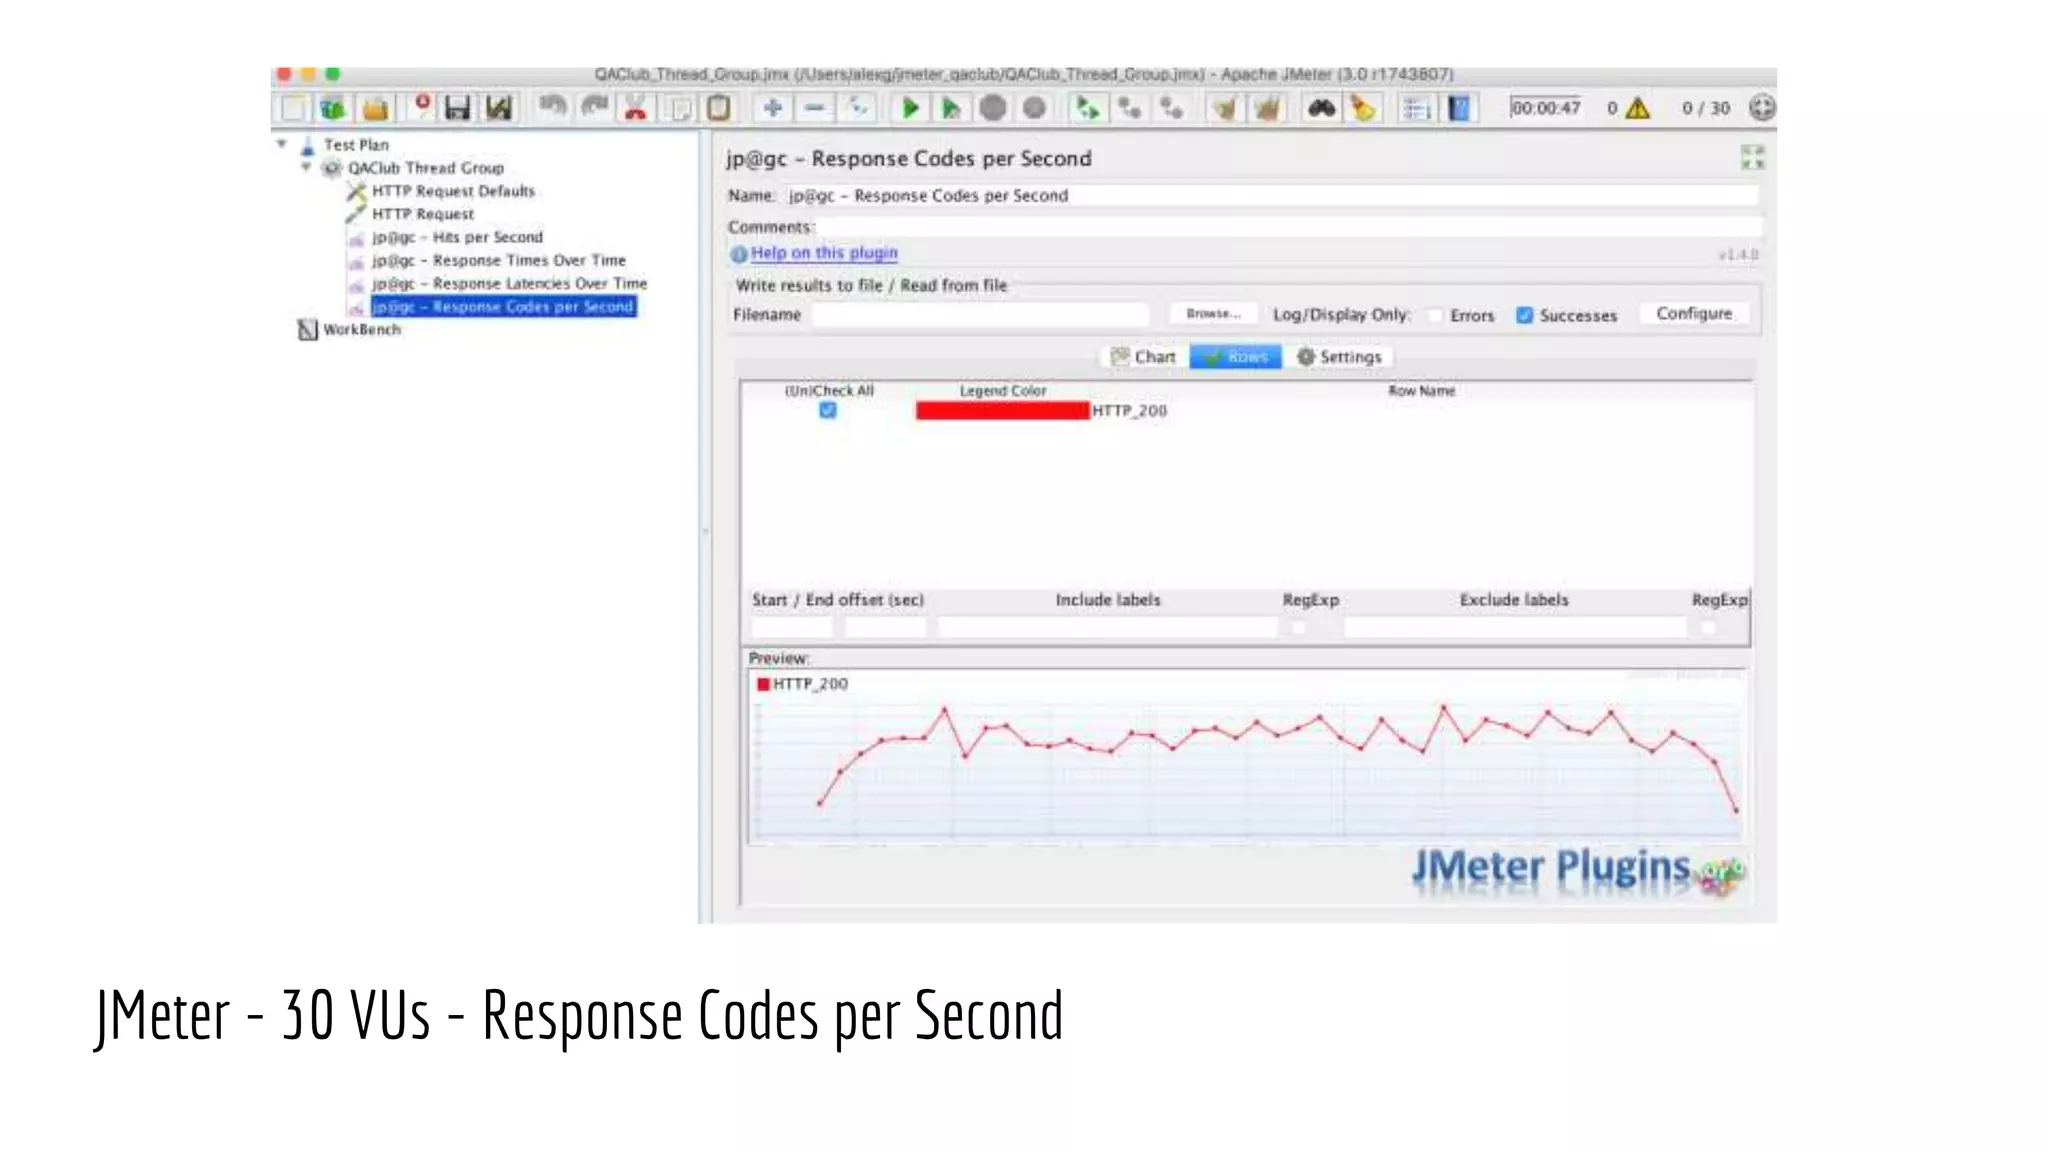Start test with no pauses icon
The width and height of the screenshot is (2048, 1152).
[951, 108]
